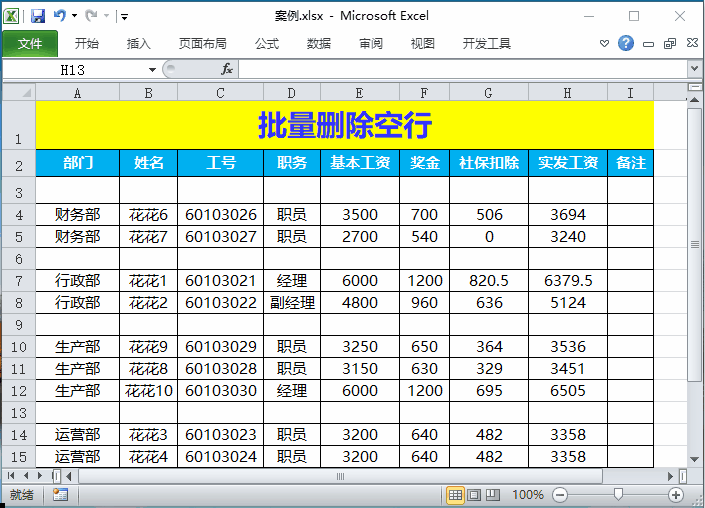The width and height of the screenshot is (705, 508).
Task: Switch to the 公式 ribbon tab
Action: coord(267,44)
